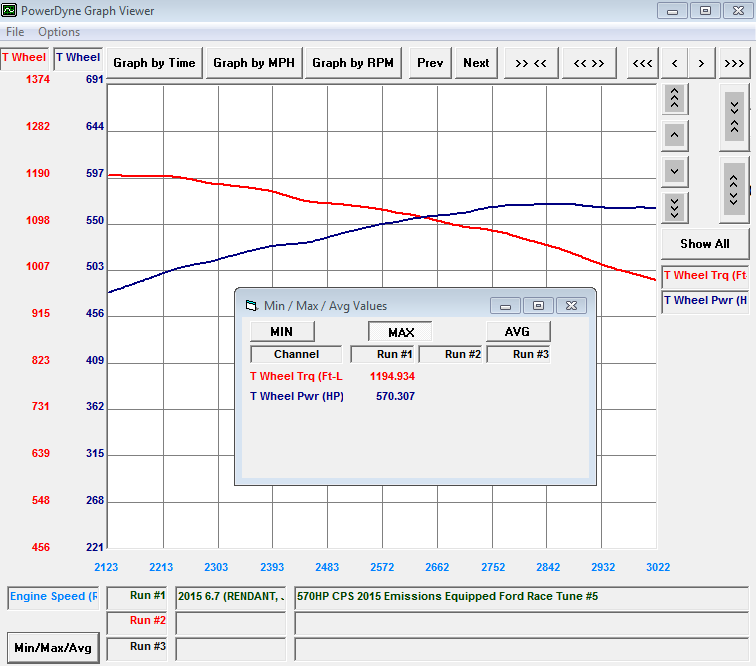Select Run #2 label at the bottom
This screenshot has height=666, width=756.
[137, 622]
